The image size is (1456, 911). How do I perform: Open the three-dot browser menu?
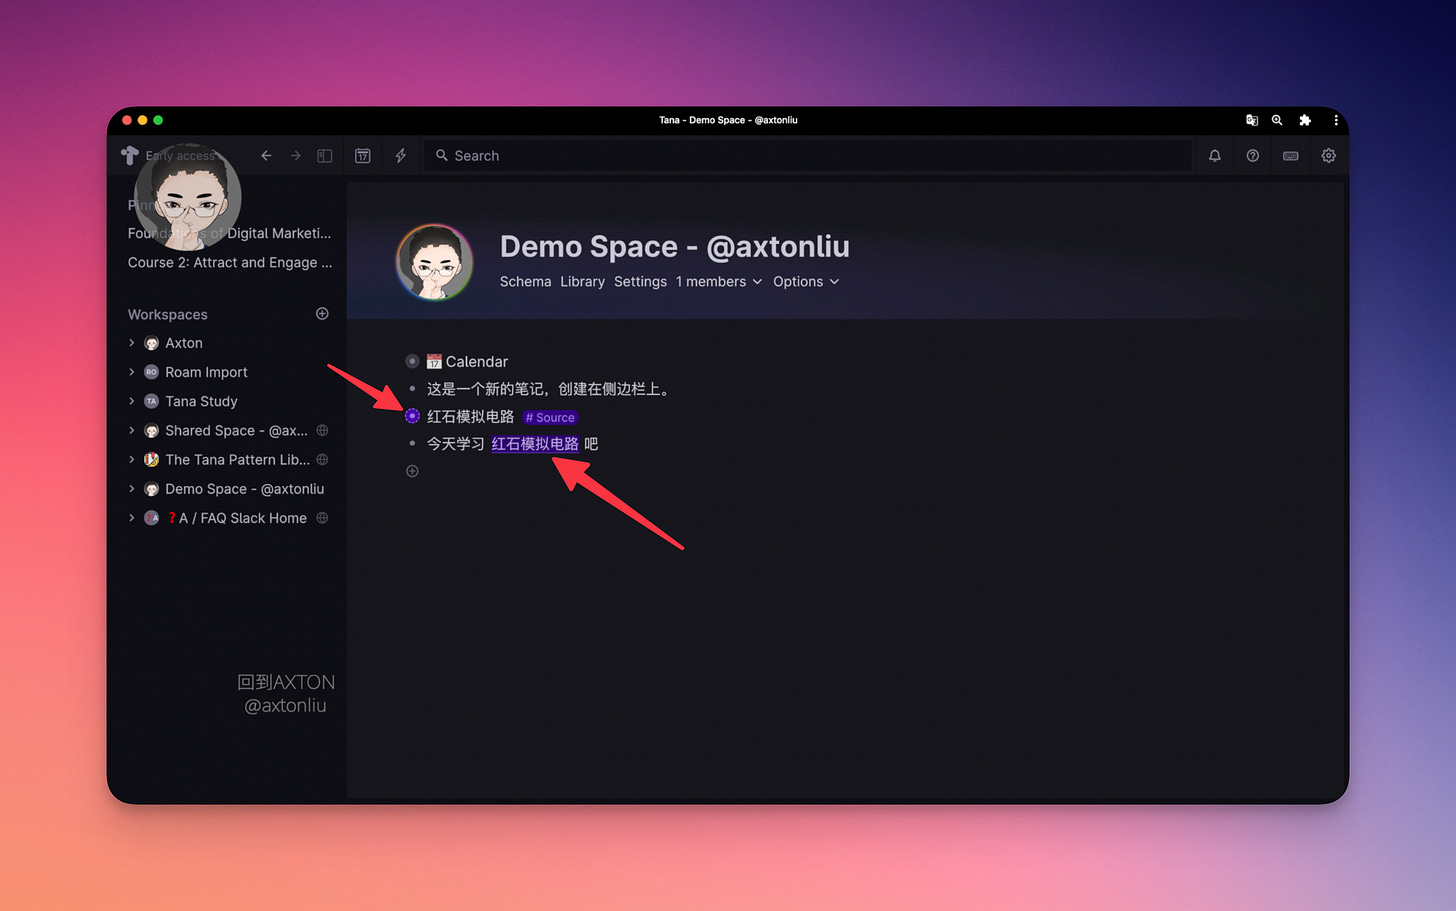pyautogui.click(x=1336, y=120)
